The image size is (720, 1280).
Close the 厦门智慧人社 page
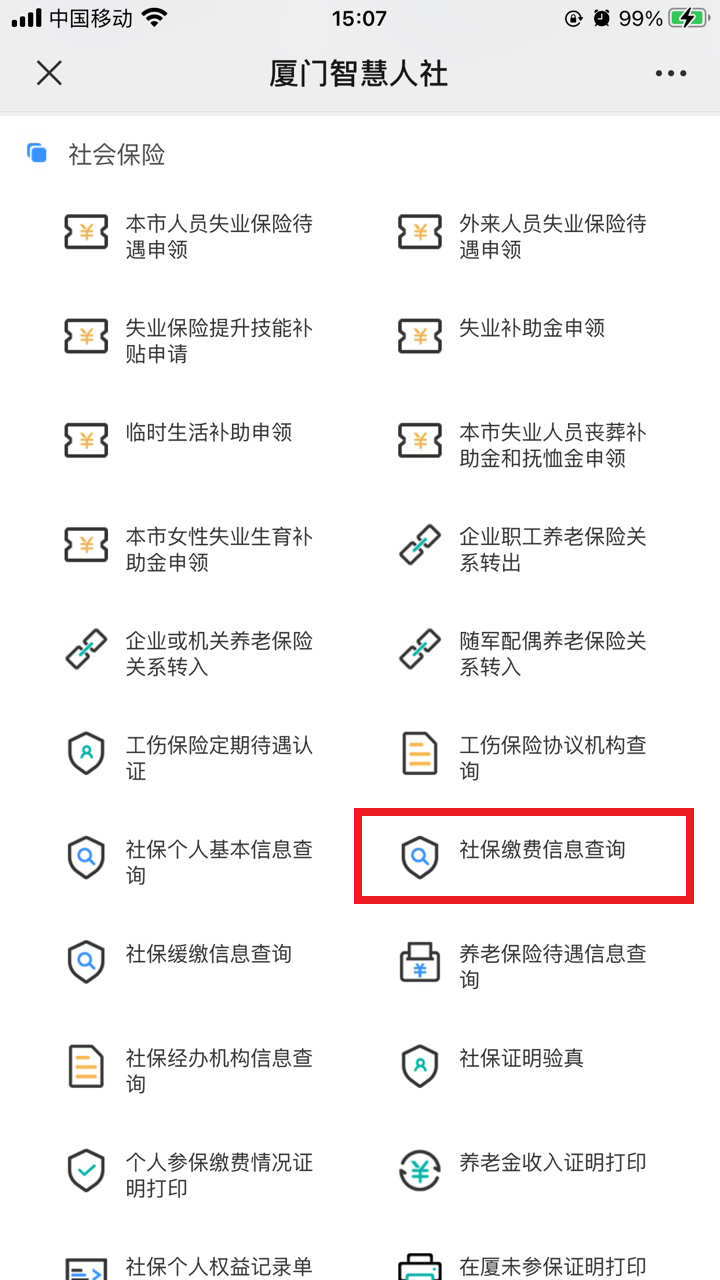49,73
